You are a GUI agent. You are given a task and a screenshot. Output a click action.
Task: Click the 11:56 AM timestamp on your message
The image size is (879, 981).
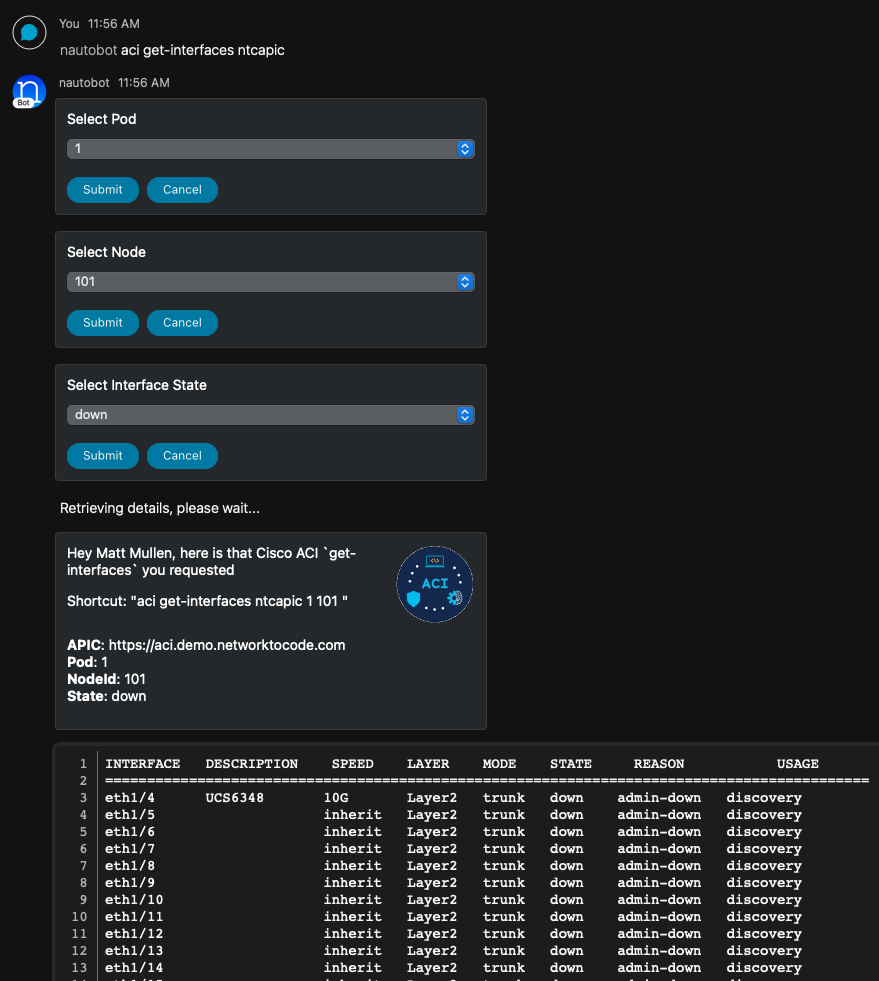tap(114, 24)
